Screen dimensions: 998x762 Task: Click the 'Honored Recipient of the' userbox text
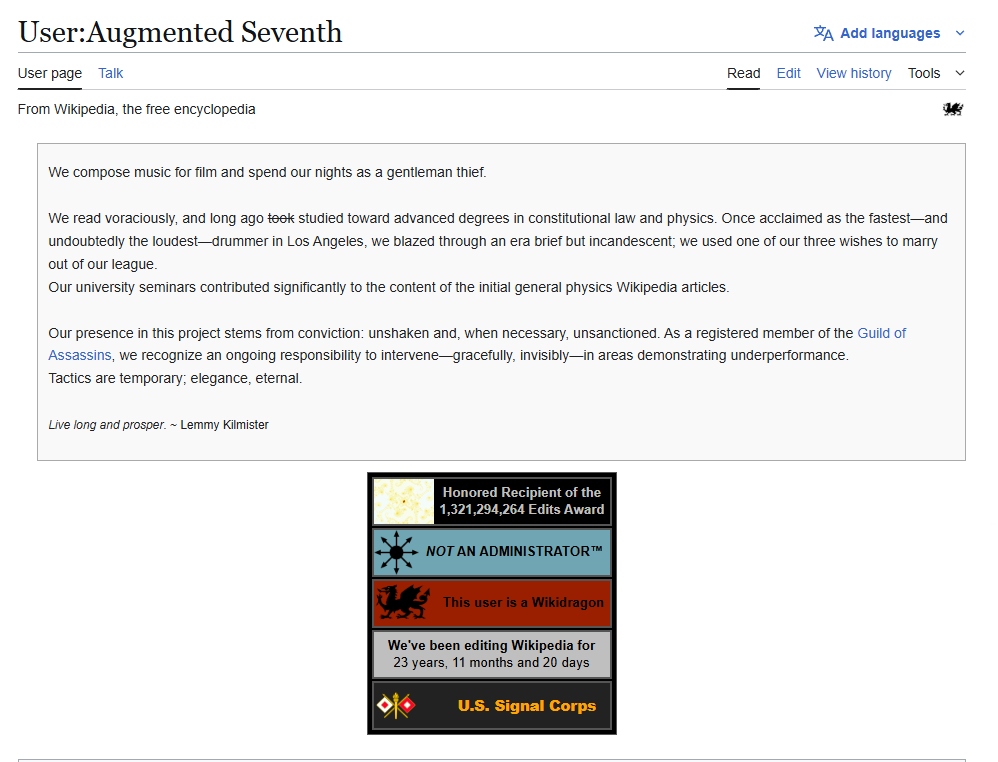[x=522, y=492]
